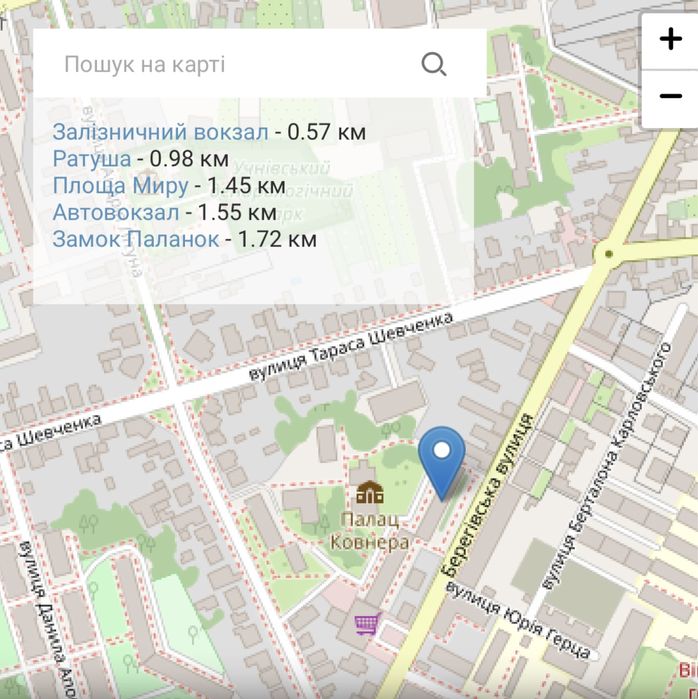Zoom in with the plus button
The height and width of the screenshot is (699, 698).
670,39
